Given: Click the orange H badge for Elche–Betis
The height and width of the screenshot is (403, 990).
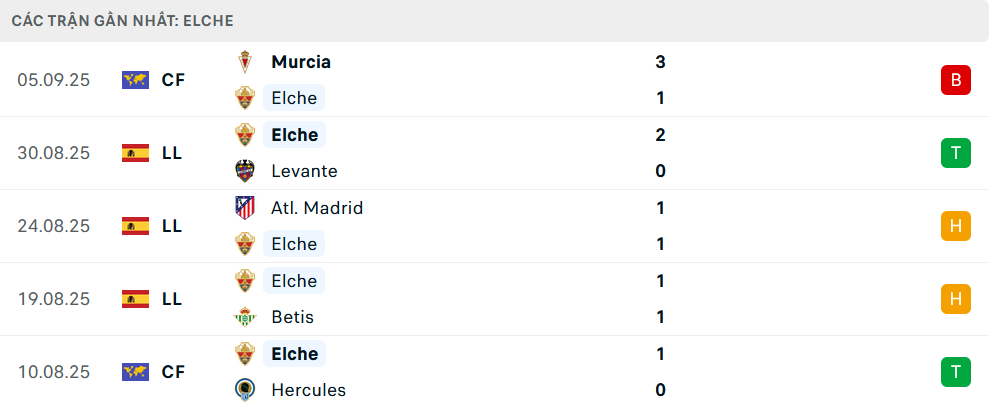Looking at the screenshot, I should point(956,299).
